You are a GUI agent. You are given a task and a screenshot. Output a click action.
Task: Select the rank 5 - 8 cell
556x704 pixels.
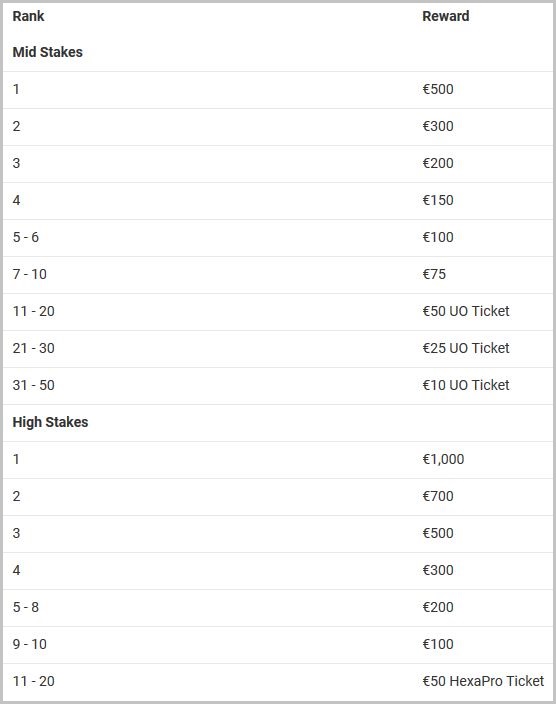point(26,607)
